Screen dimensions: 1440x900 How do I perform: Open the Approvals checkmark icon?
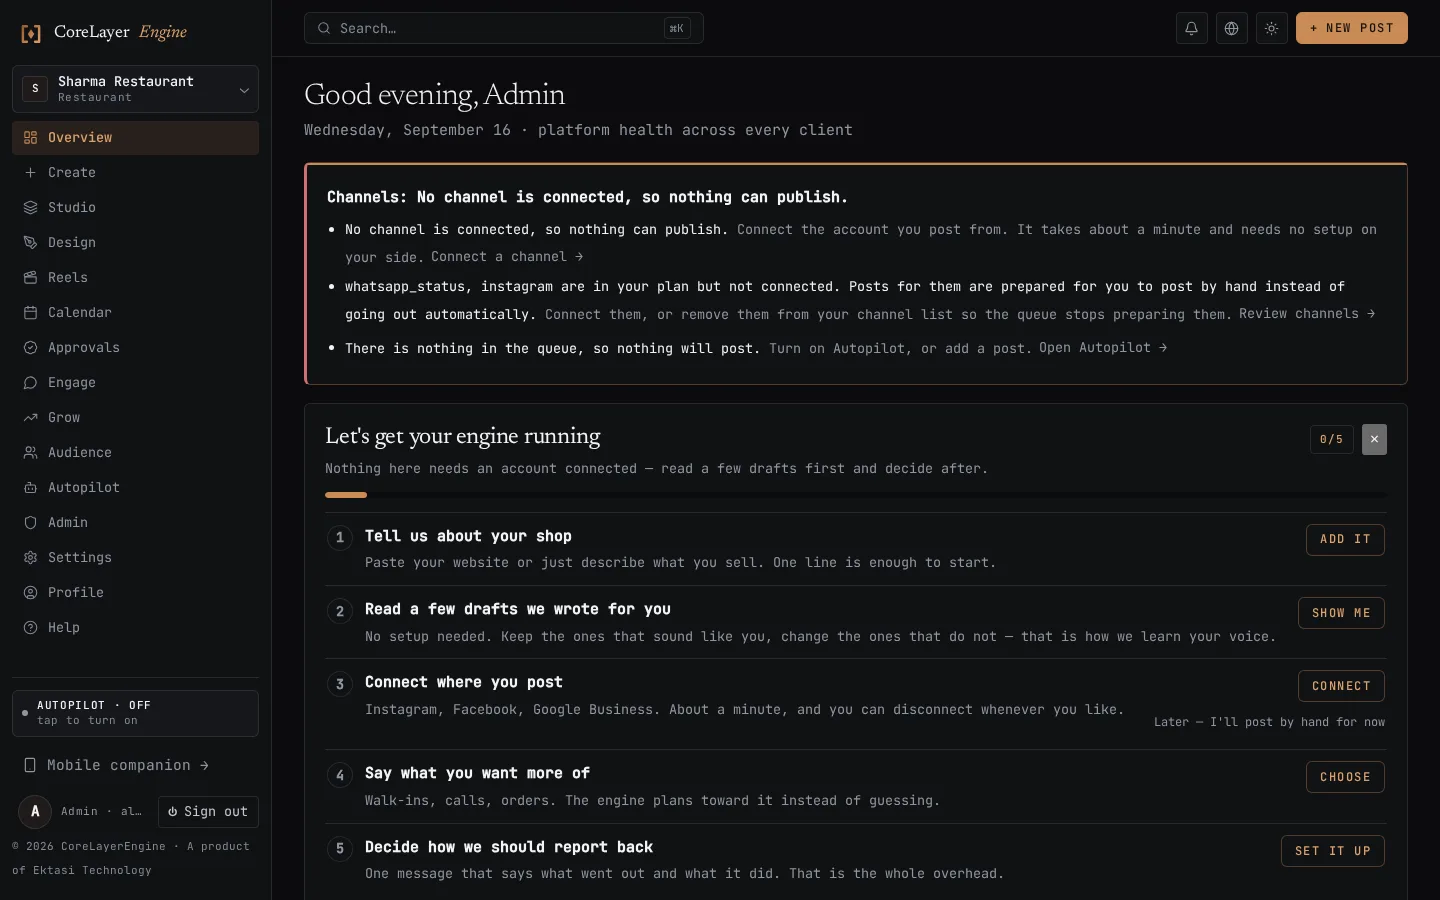click(30, 347)
